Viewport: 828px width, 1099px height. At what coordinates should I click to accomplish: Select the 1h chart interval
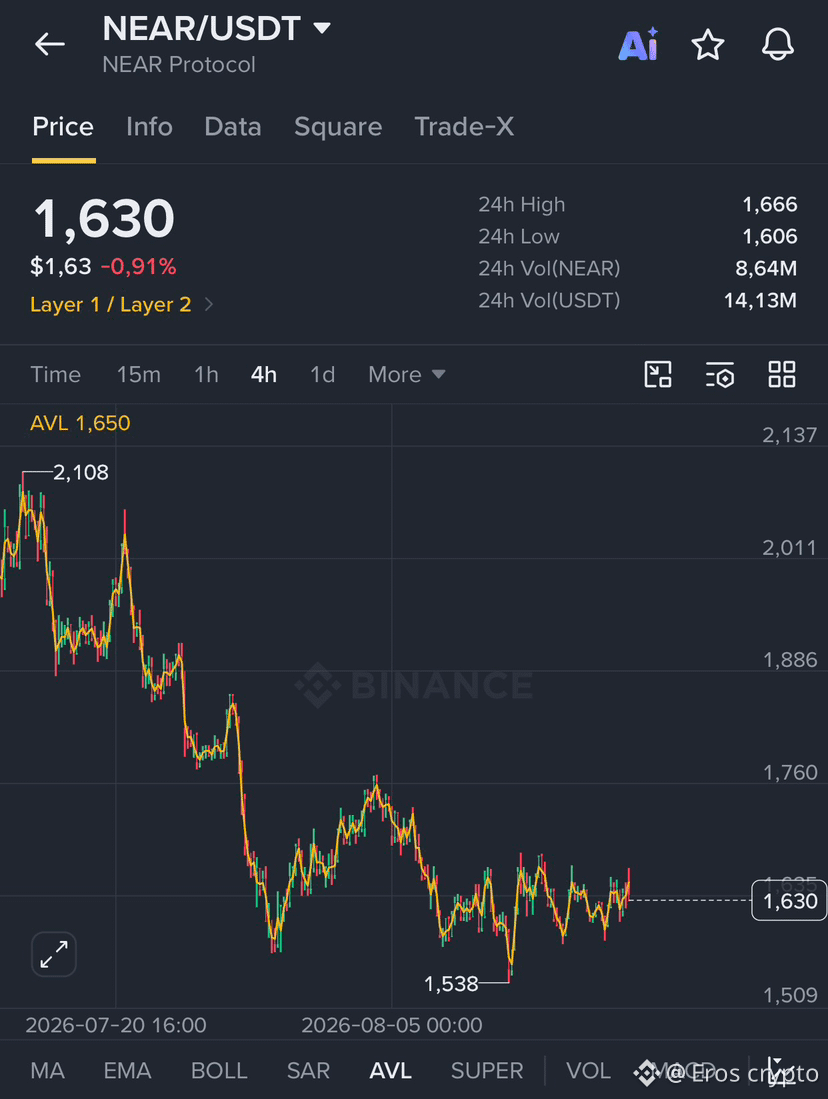[206, 375]
